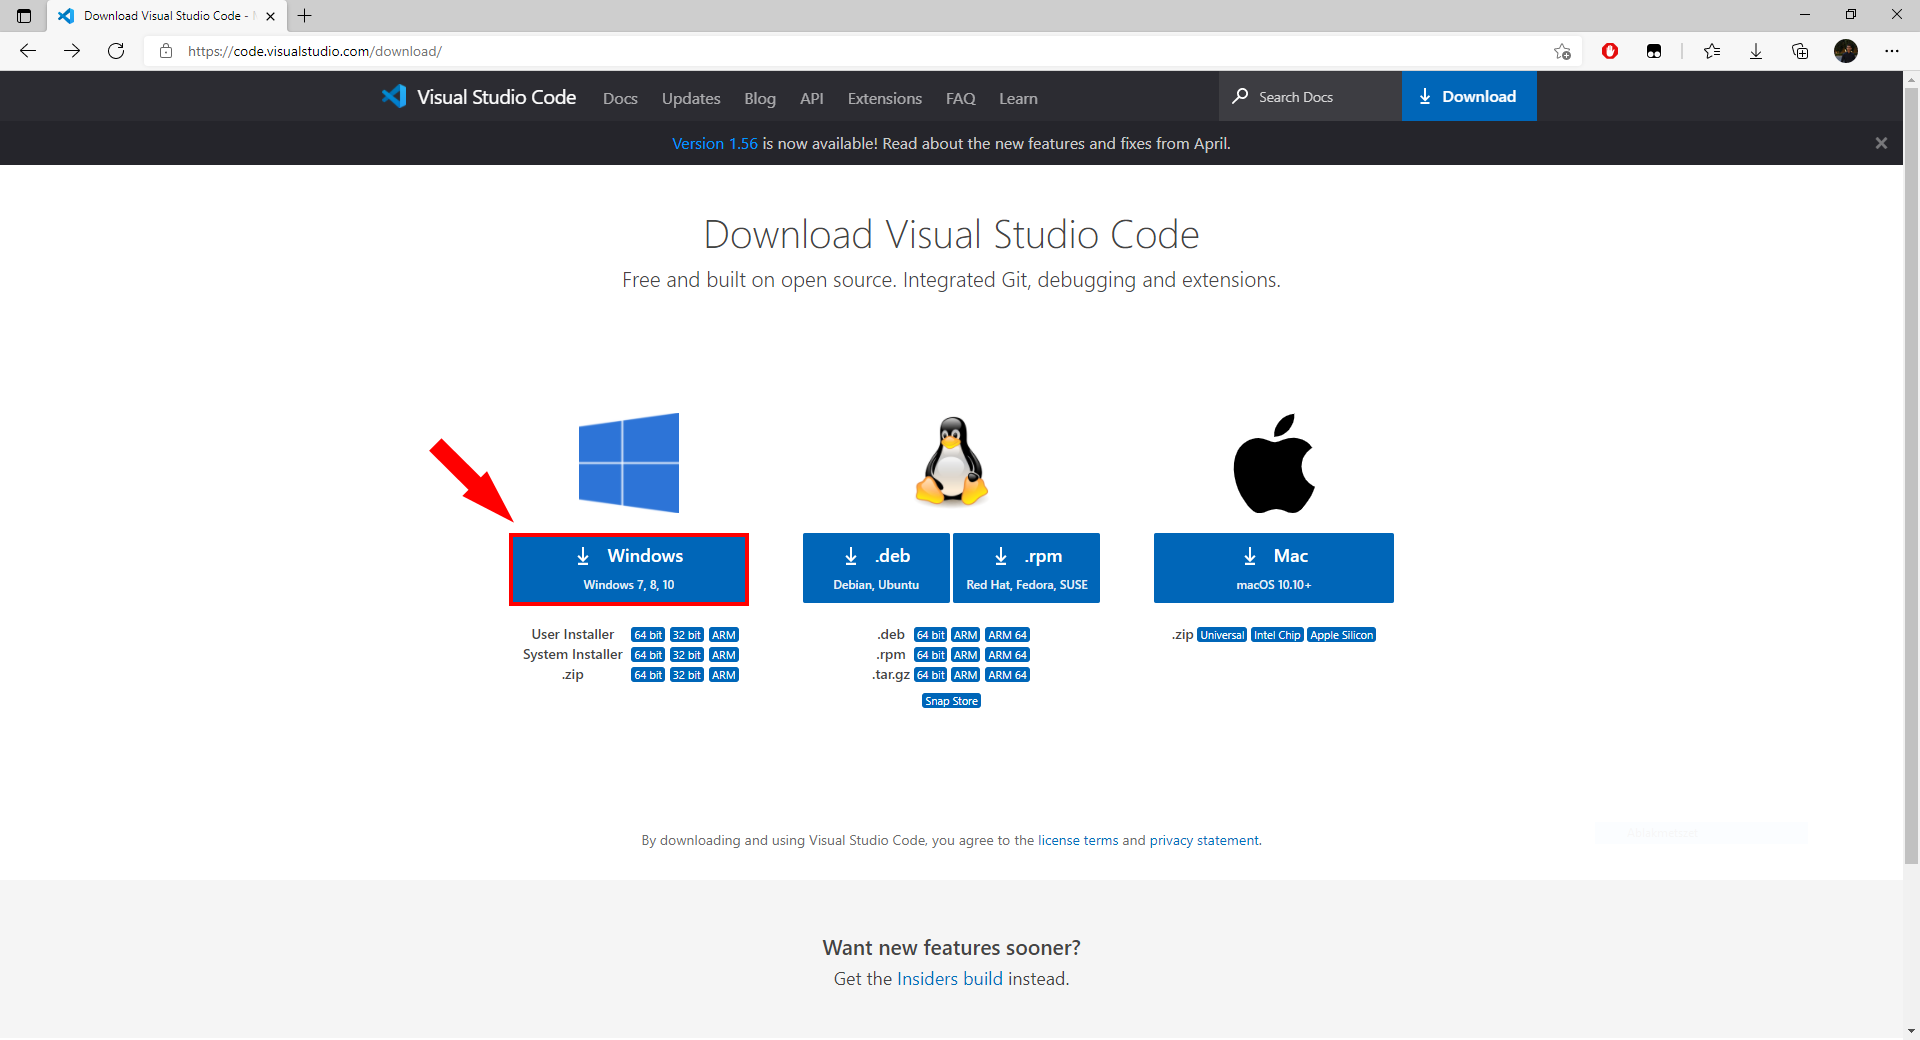Click the browser forward arrow

coord(72,51)
